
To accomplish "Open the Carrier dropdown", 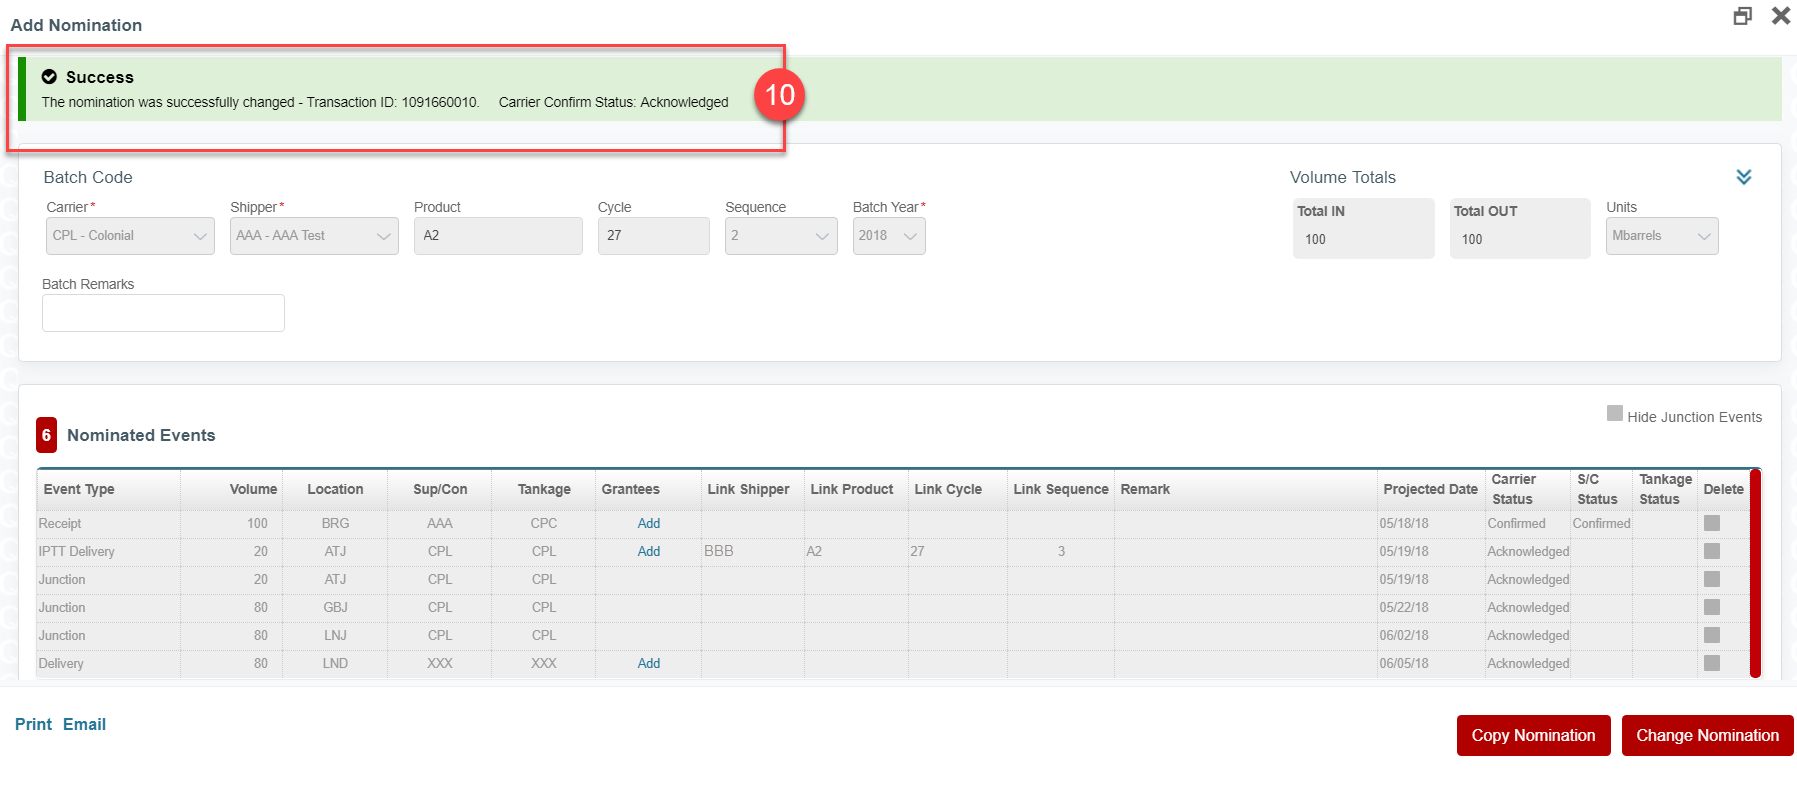I will coord(130,236).
